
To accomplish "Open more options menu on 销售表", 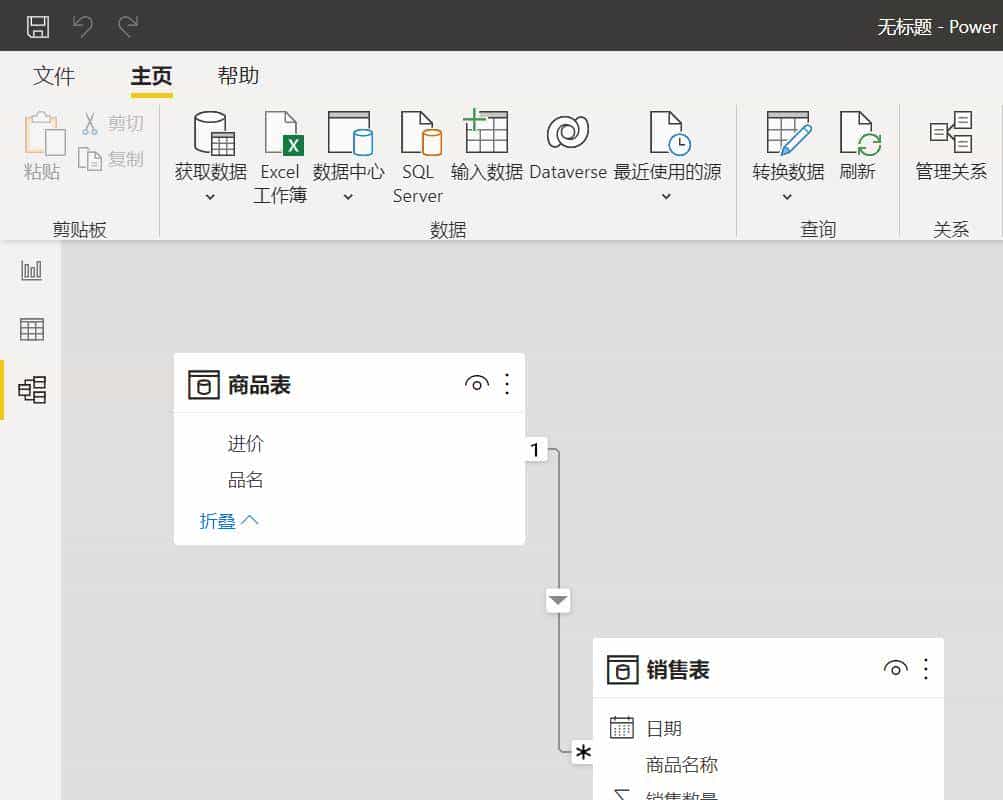I will point(925,669).
